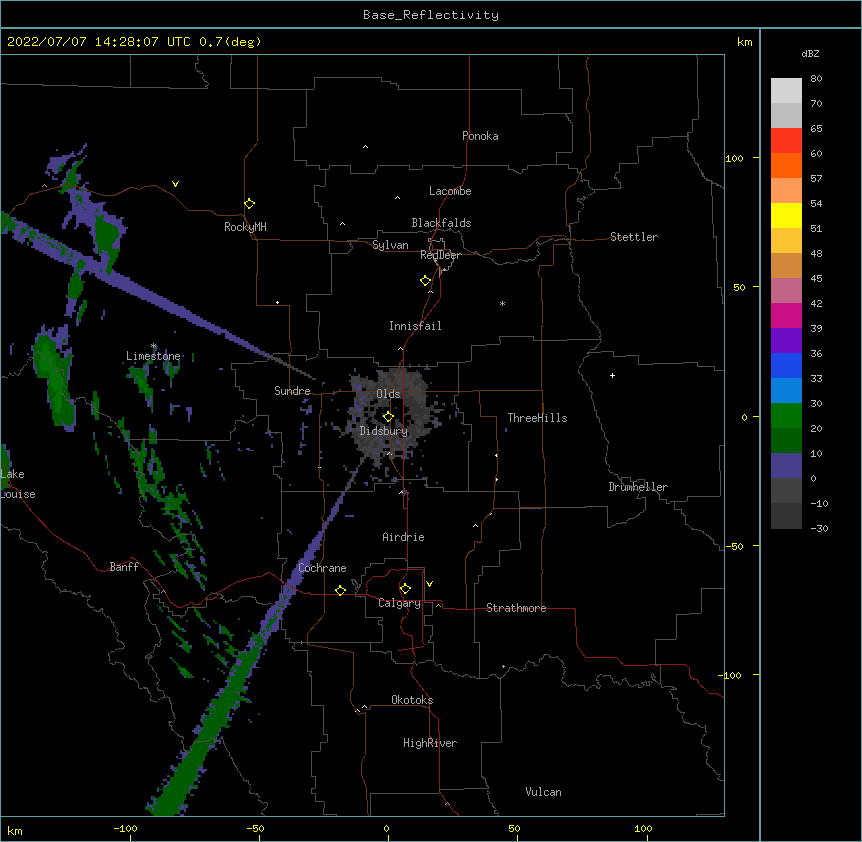Click the Limestone label
Viewport: 862px width, 842px height.
tap(153, 356)
